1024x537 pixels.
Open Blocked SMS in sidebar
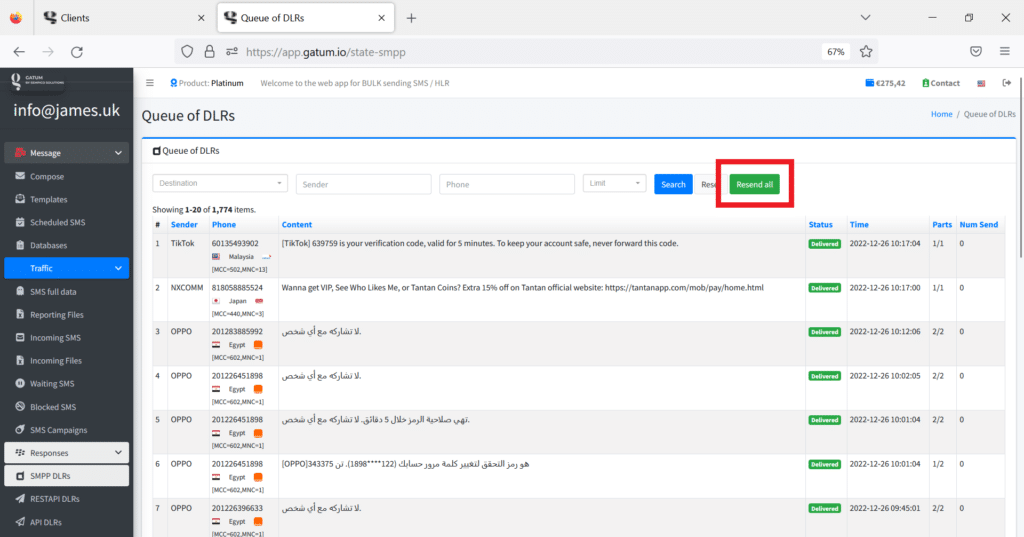(x=67, y=406)
